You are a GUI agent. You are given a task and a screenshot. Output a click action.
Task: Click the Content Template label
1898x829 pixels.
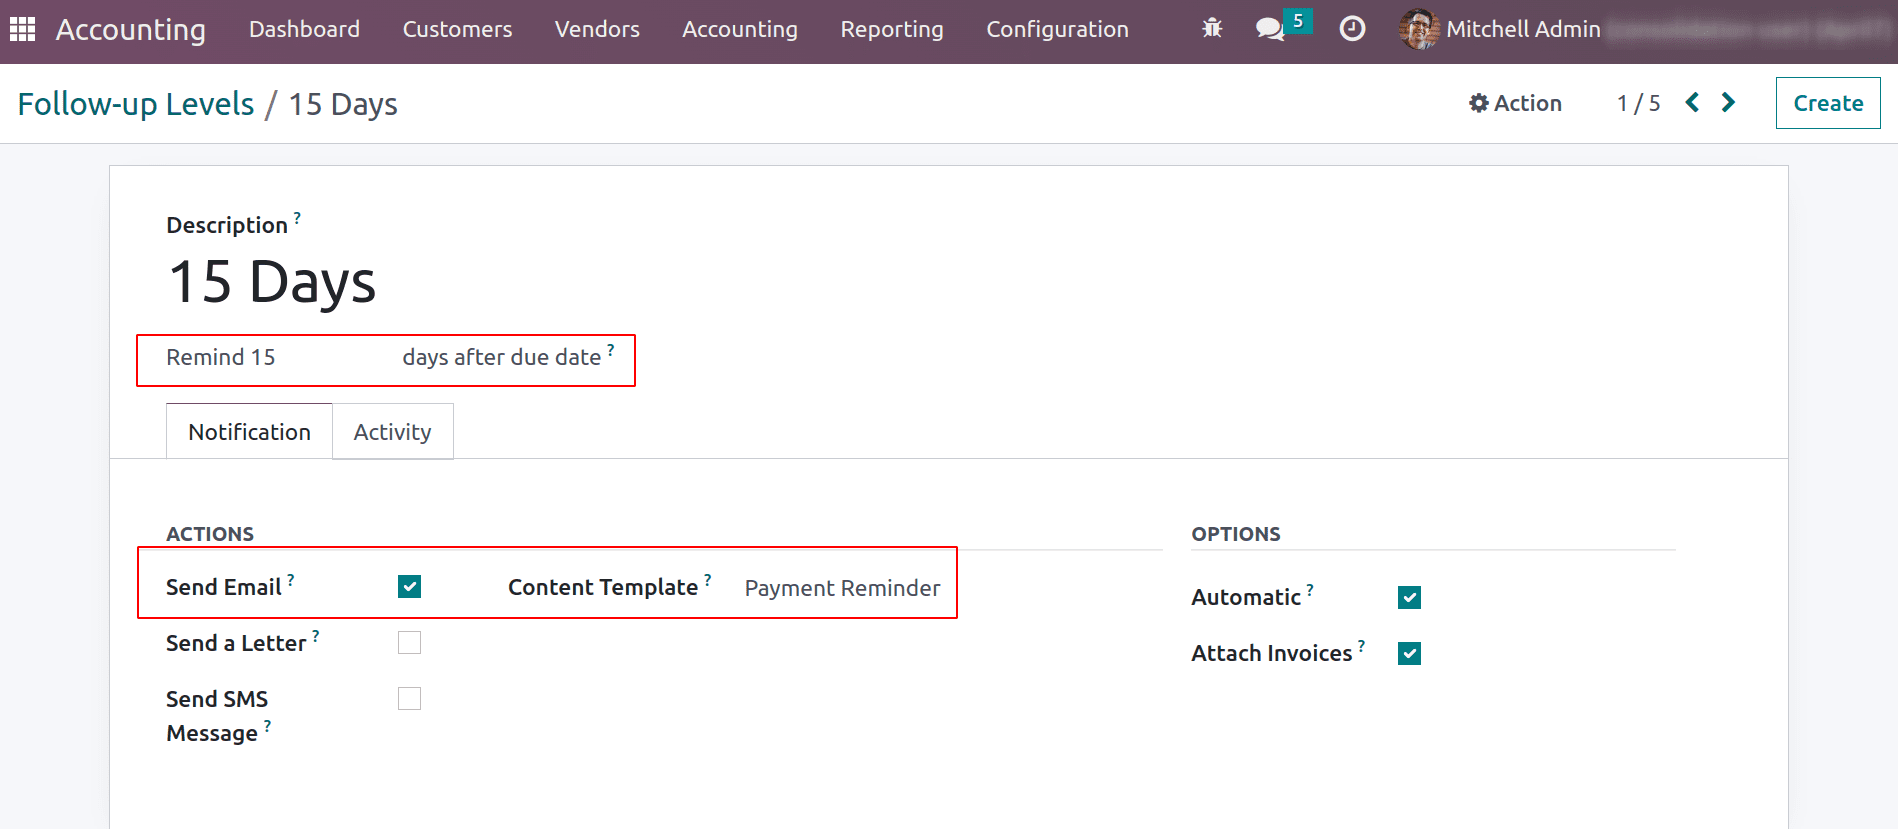(603, 587)
